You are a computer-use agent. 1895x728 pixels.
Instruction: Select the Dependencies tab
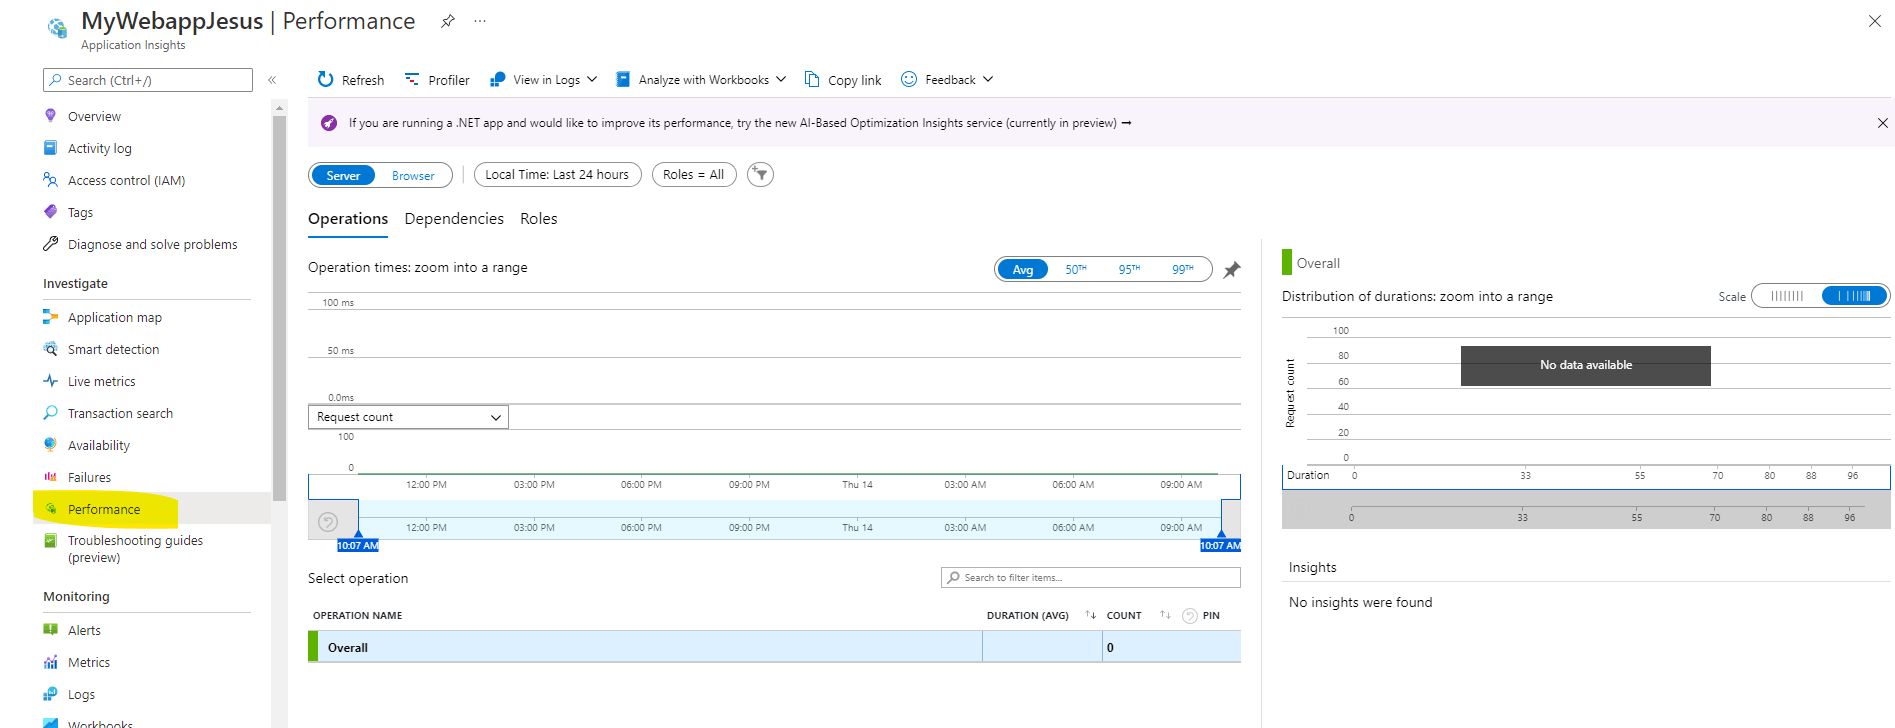[454, 219]
